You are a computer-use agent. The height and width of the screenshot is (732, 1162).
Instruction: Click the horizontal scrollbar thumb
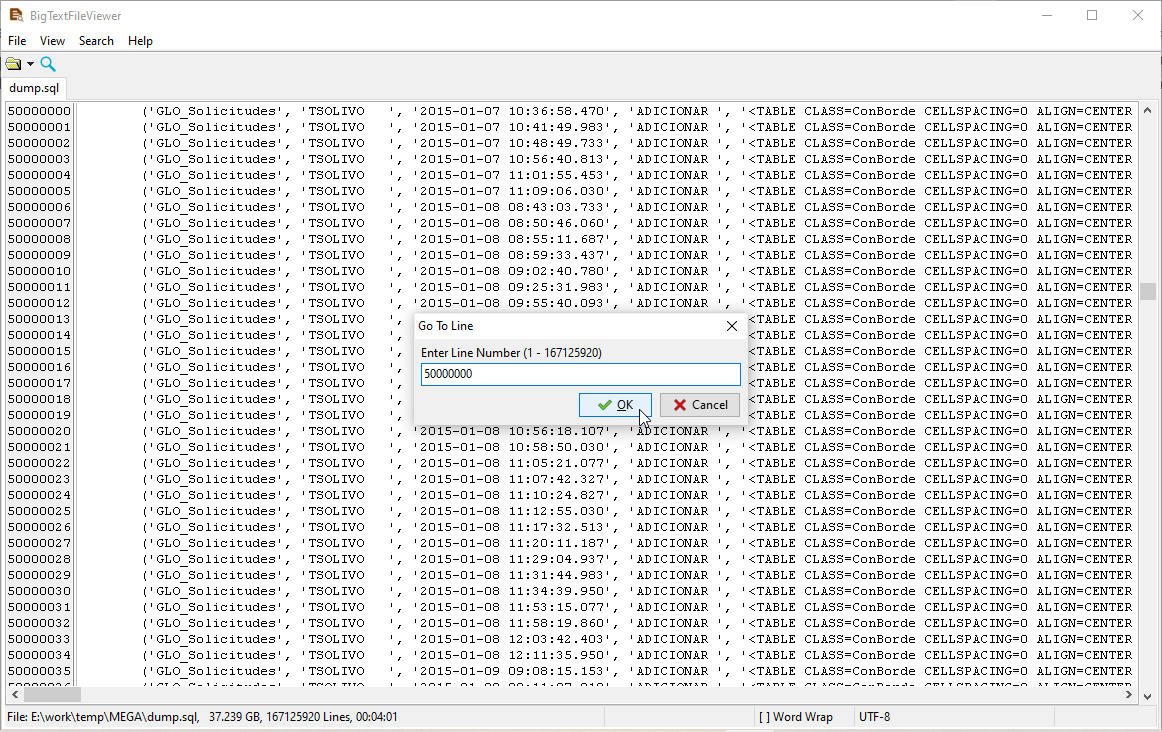pos(53,695)
